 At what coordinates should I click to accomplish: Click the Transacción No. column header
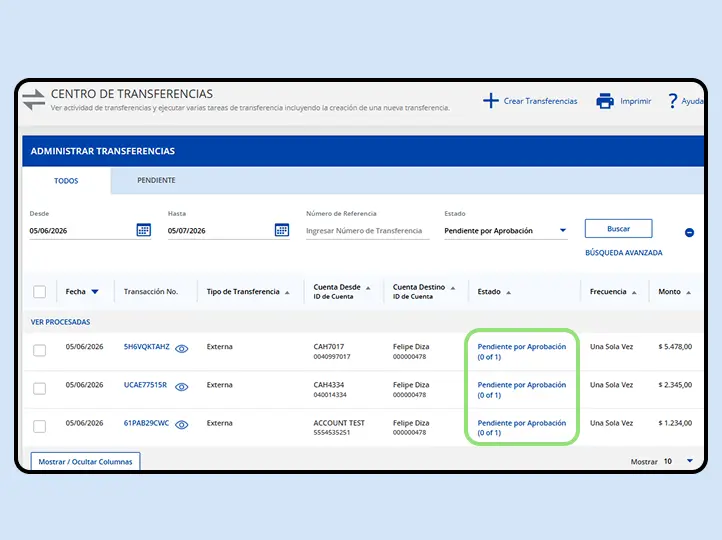[151, 292]
